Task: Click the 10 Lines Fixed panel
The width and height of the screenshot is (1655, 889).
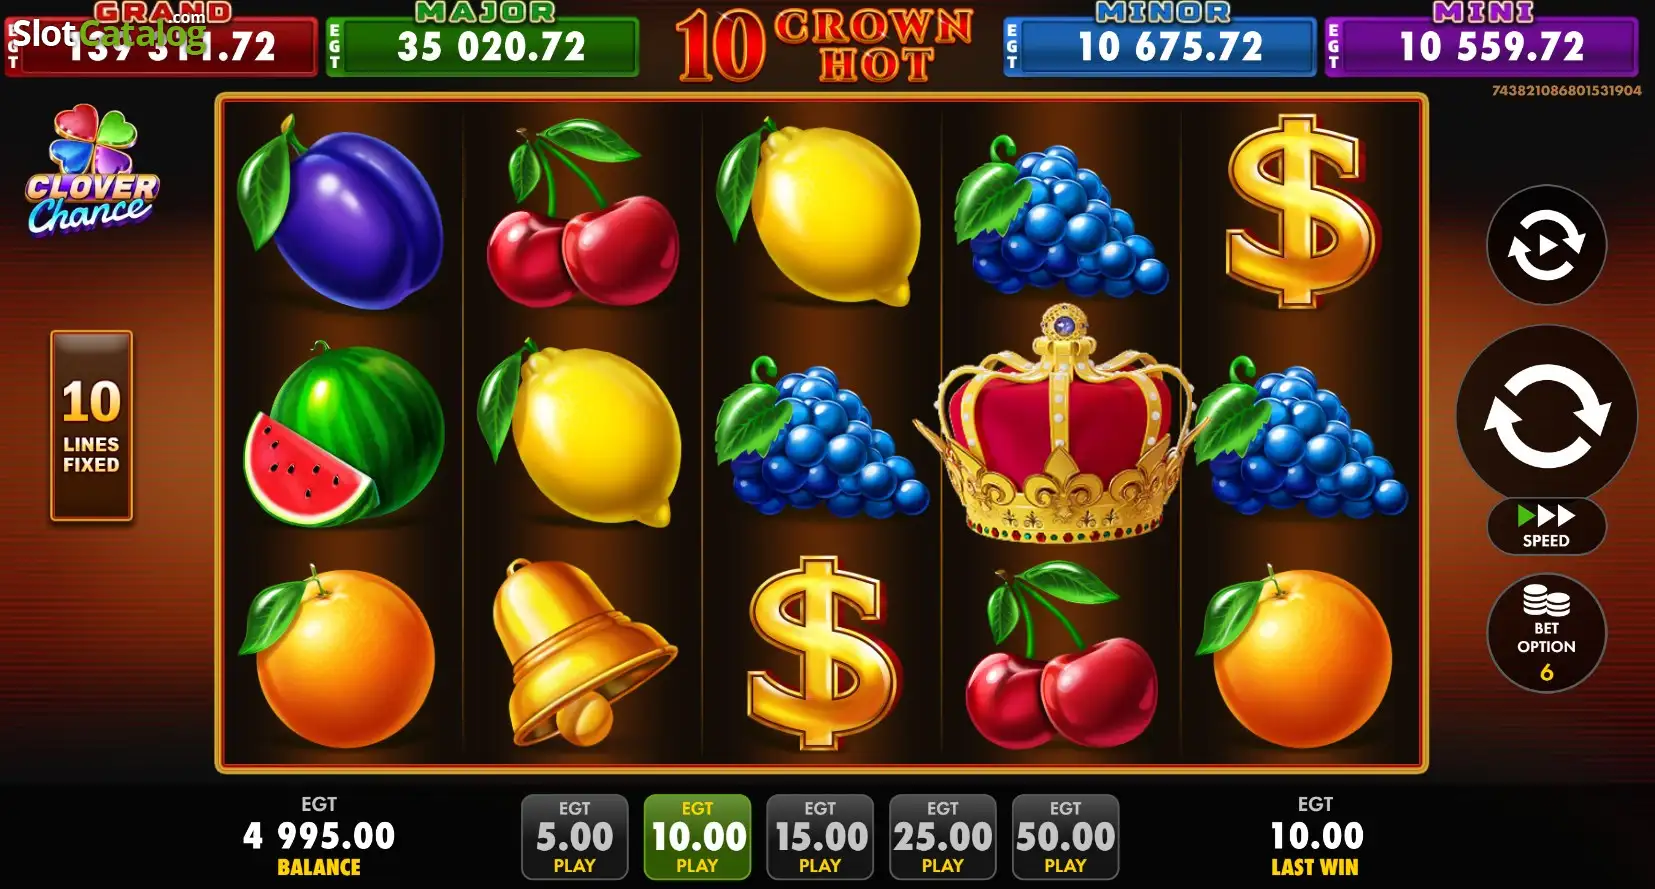Action: pyautogui.click(x=91, y=426)
